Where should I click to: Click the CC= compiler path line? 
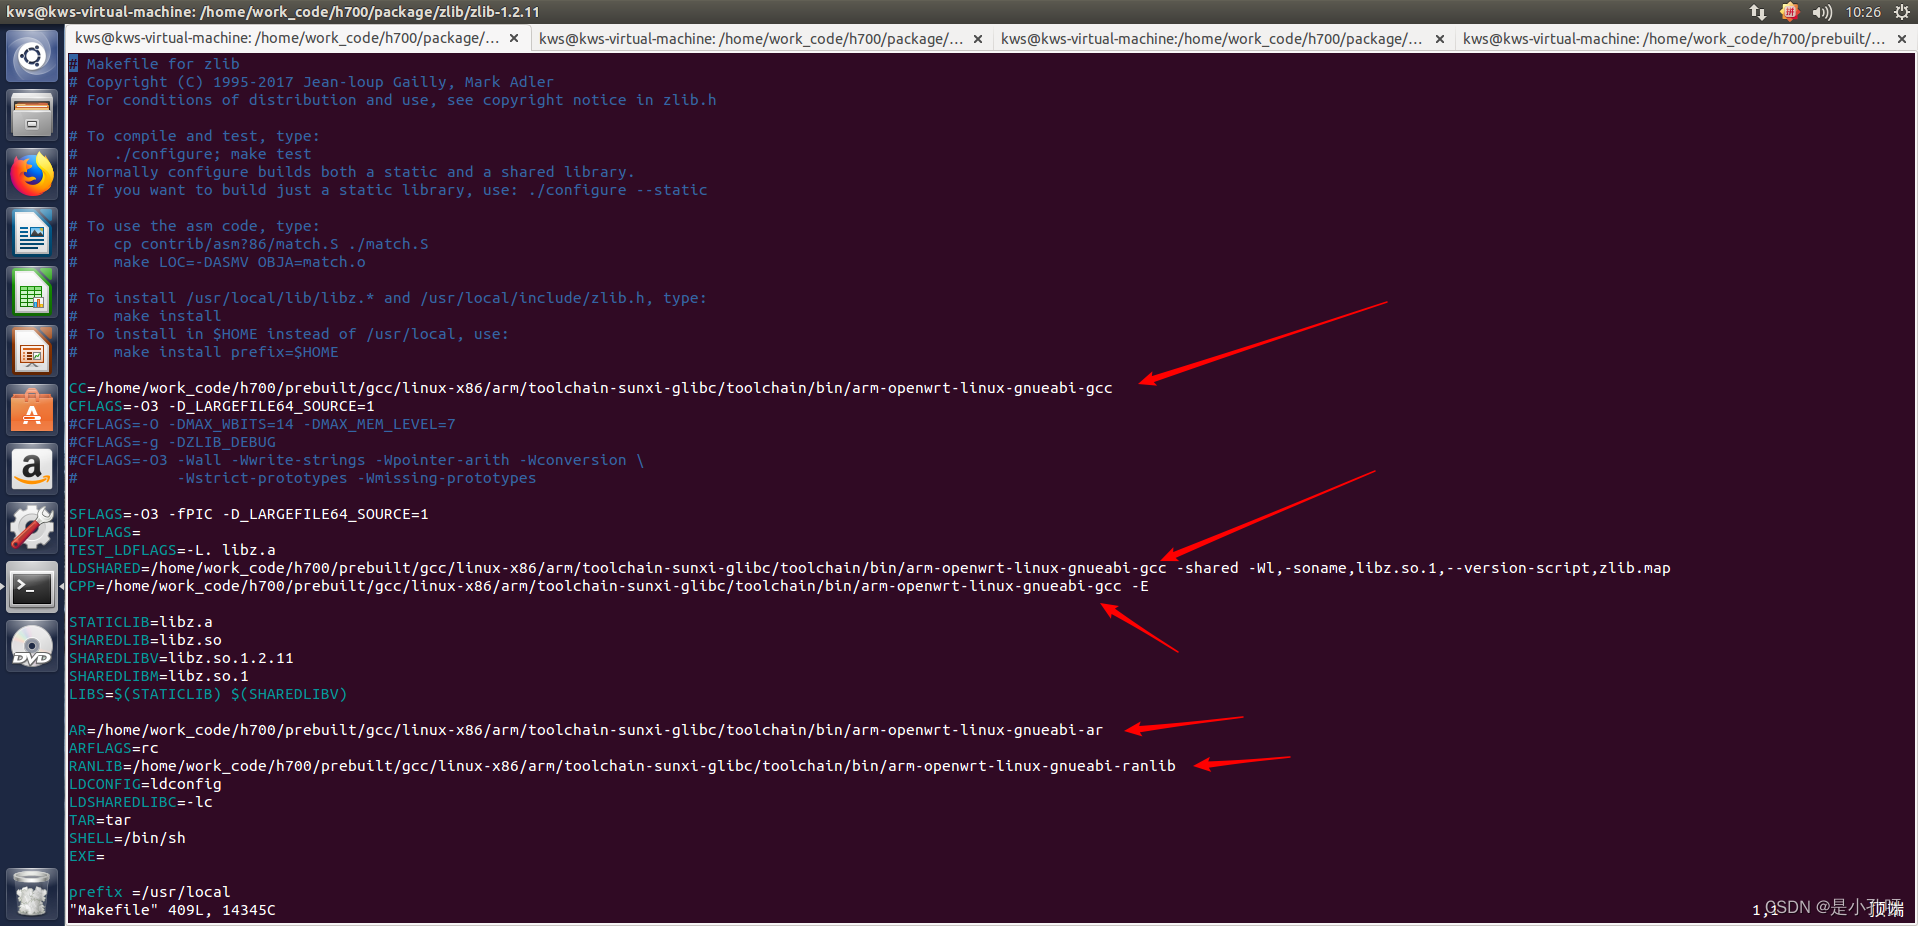590,388
